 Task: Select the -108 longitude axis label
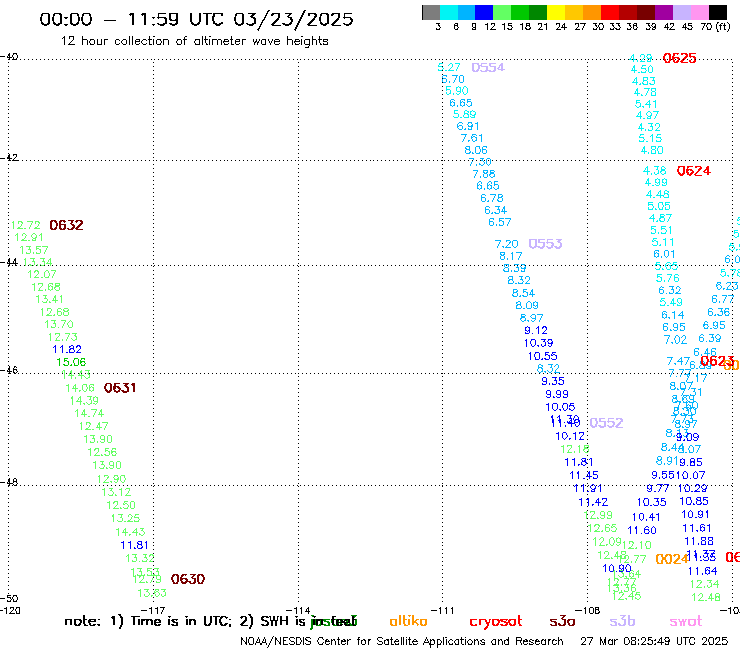click(x=588, y=610)
